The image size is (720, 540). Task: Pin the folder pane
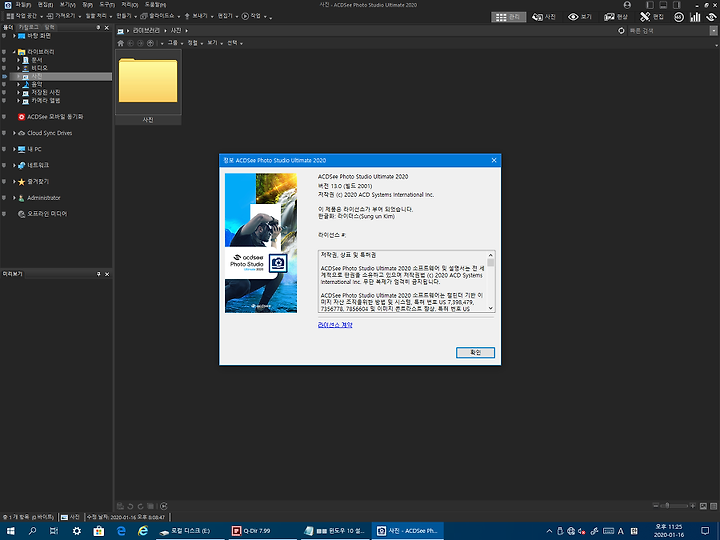(98, 28)
